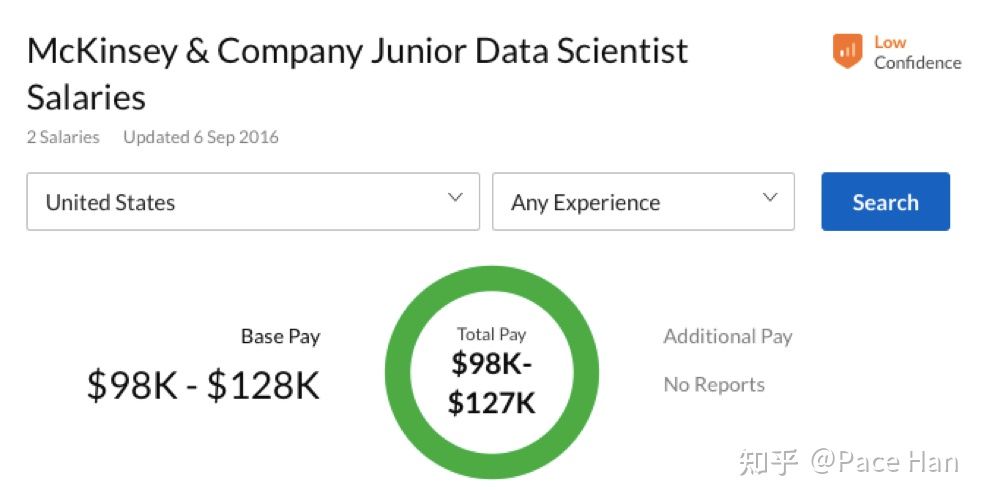Click the 'No Reports' text
Screen dimensions: 984x501
(714, 384)
